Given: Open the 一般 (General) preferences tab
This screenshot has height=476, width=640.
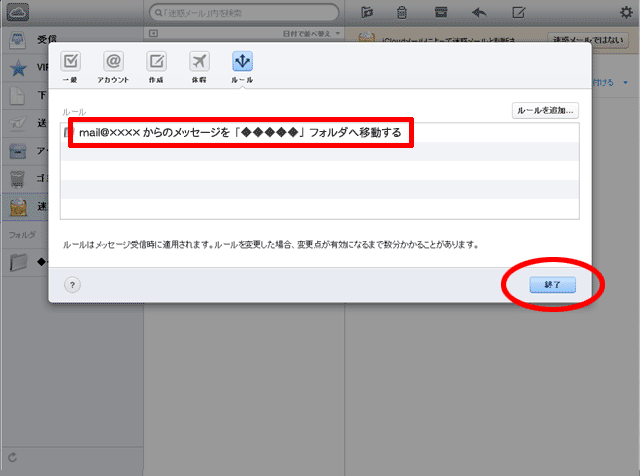Looking at the screenshot, I should pos(72,66).
